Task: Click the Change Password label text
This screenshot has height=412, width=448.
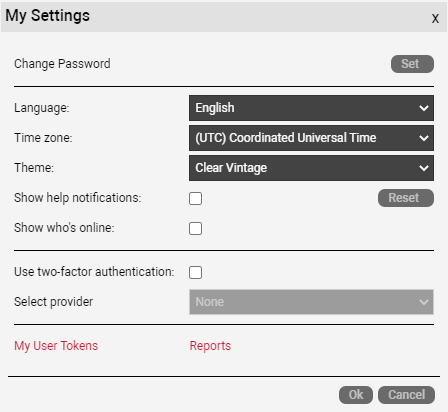Action: coord(62,64)
